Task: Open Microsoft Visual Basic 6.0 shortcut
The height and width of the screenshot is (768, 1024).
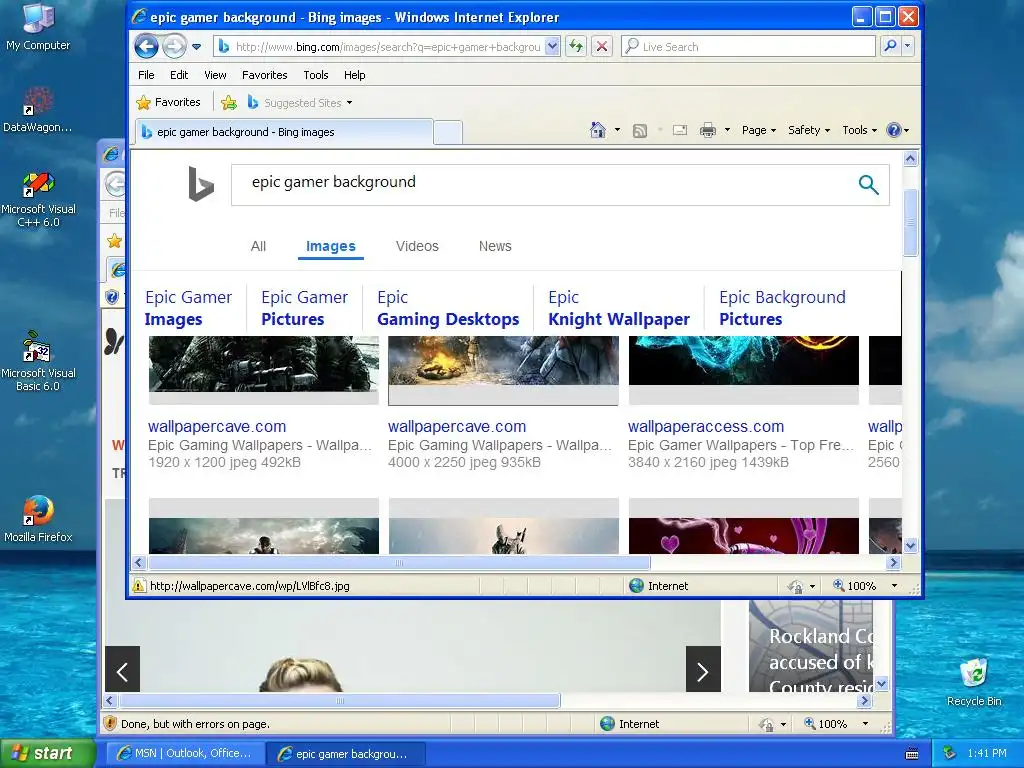Action: pyautogui.click(x=38, y=360)
